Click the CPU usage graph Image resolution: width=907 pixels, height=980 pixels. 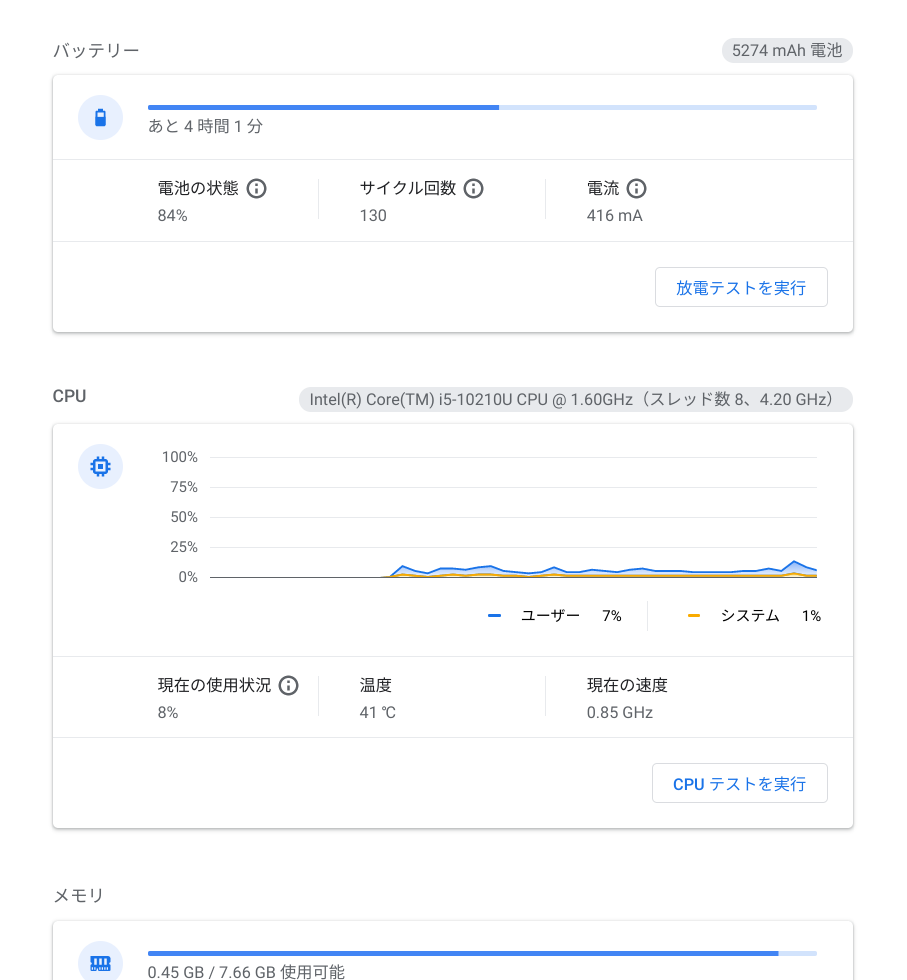click(x=513, y=518)
